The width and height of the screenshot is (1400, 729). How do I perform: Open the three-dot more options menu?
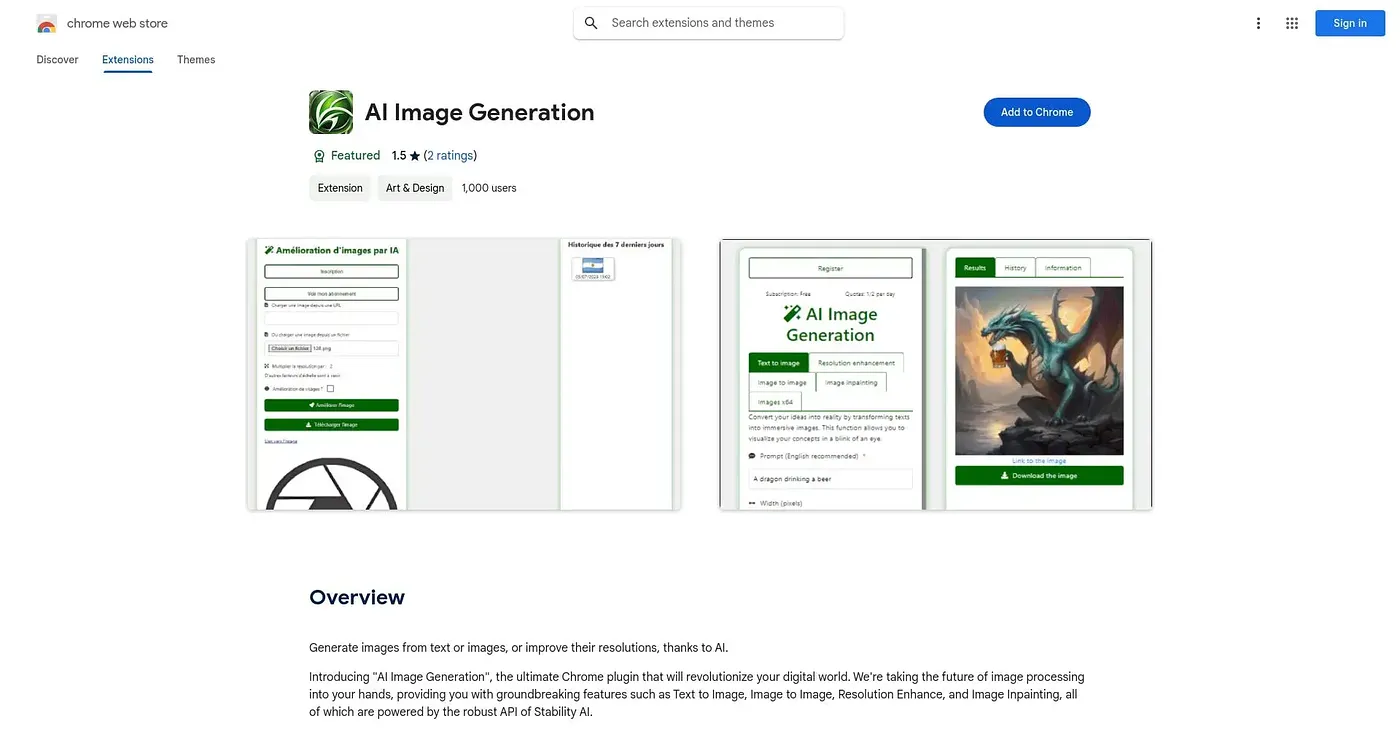(x=1258, y=23)
